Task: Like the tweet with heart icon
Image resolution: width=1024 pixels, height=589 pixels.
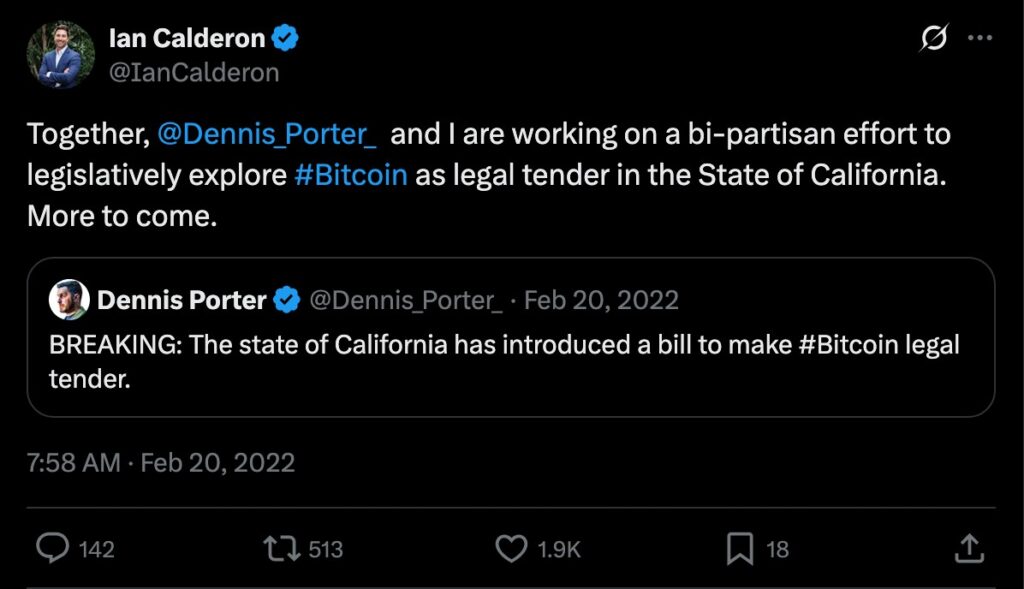Action: pyautogui.click(x=511, y=548)
